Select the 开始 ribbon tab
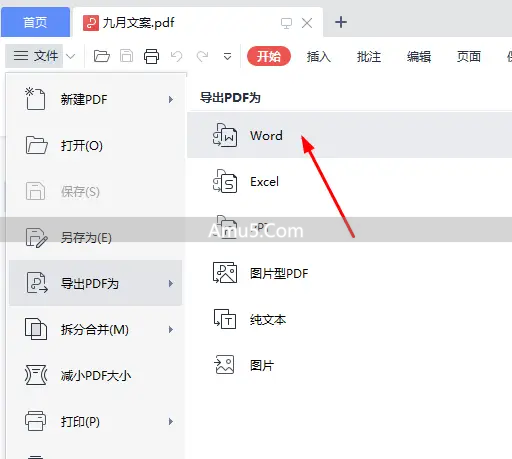This screenshot has height=459, width=512. coord(269,56)
